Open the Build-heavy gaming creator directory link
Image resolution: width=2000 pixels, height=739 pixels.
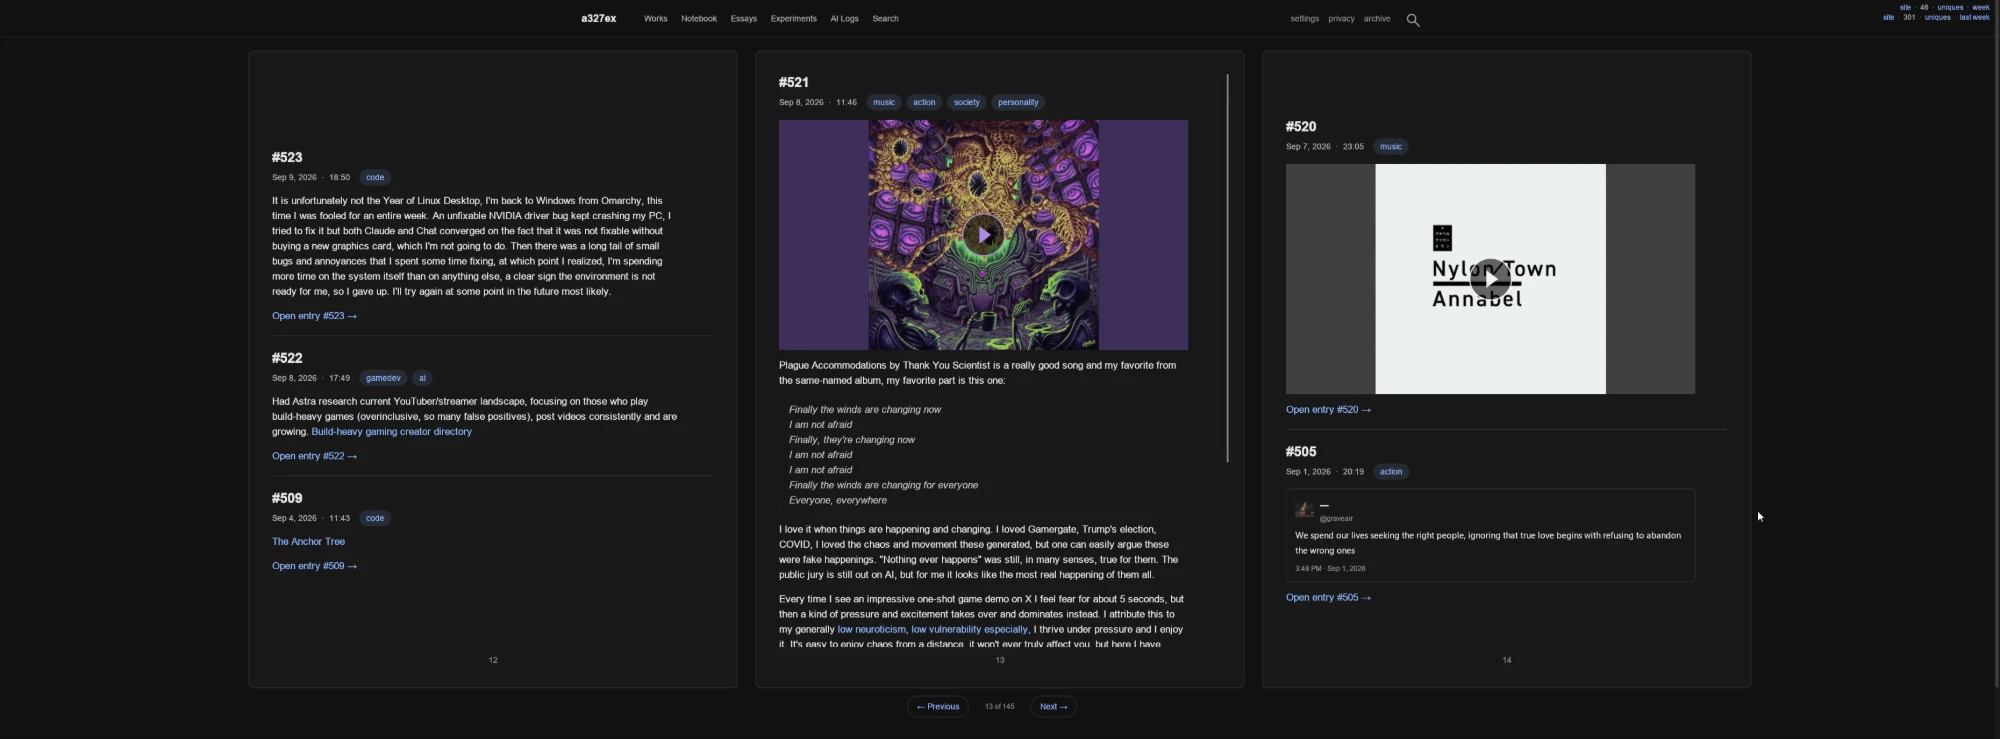click(x=391, y=432)
